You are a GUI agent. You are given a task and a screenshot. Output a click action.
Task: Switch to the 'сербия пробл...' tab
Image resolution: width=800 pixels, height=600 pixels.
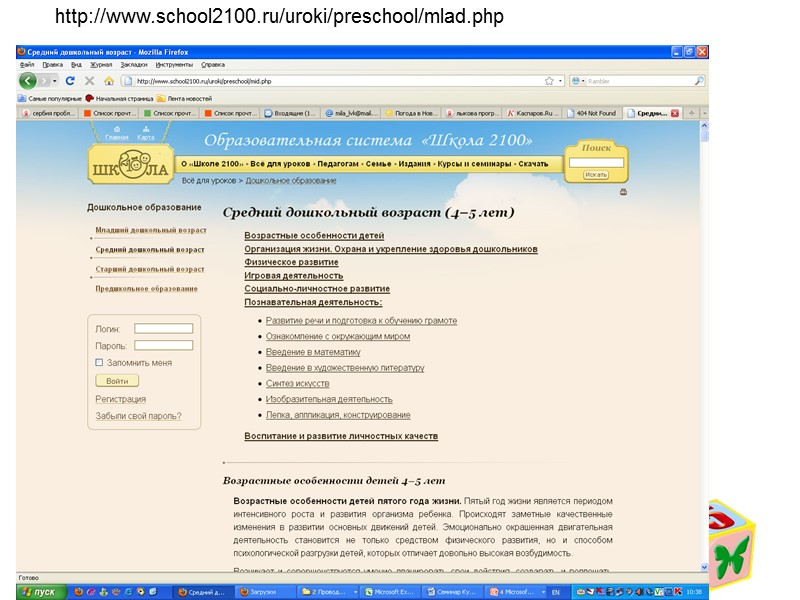pyautogui.click(x=48, y=113)
